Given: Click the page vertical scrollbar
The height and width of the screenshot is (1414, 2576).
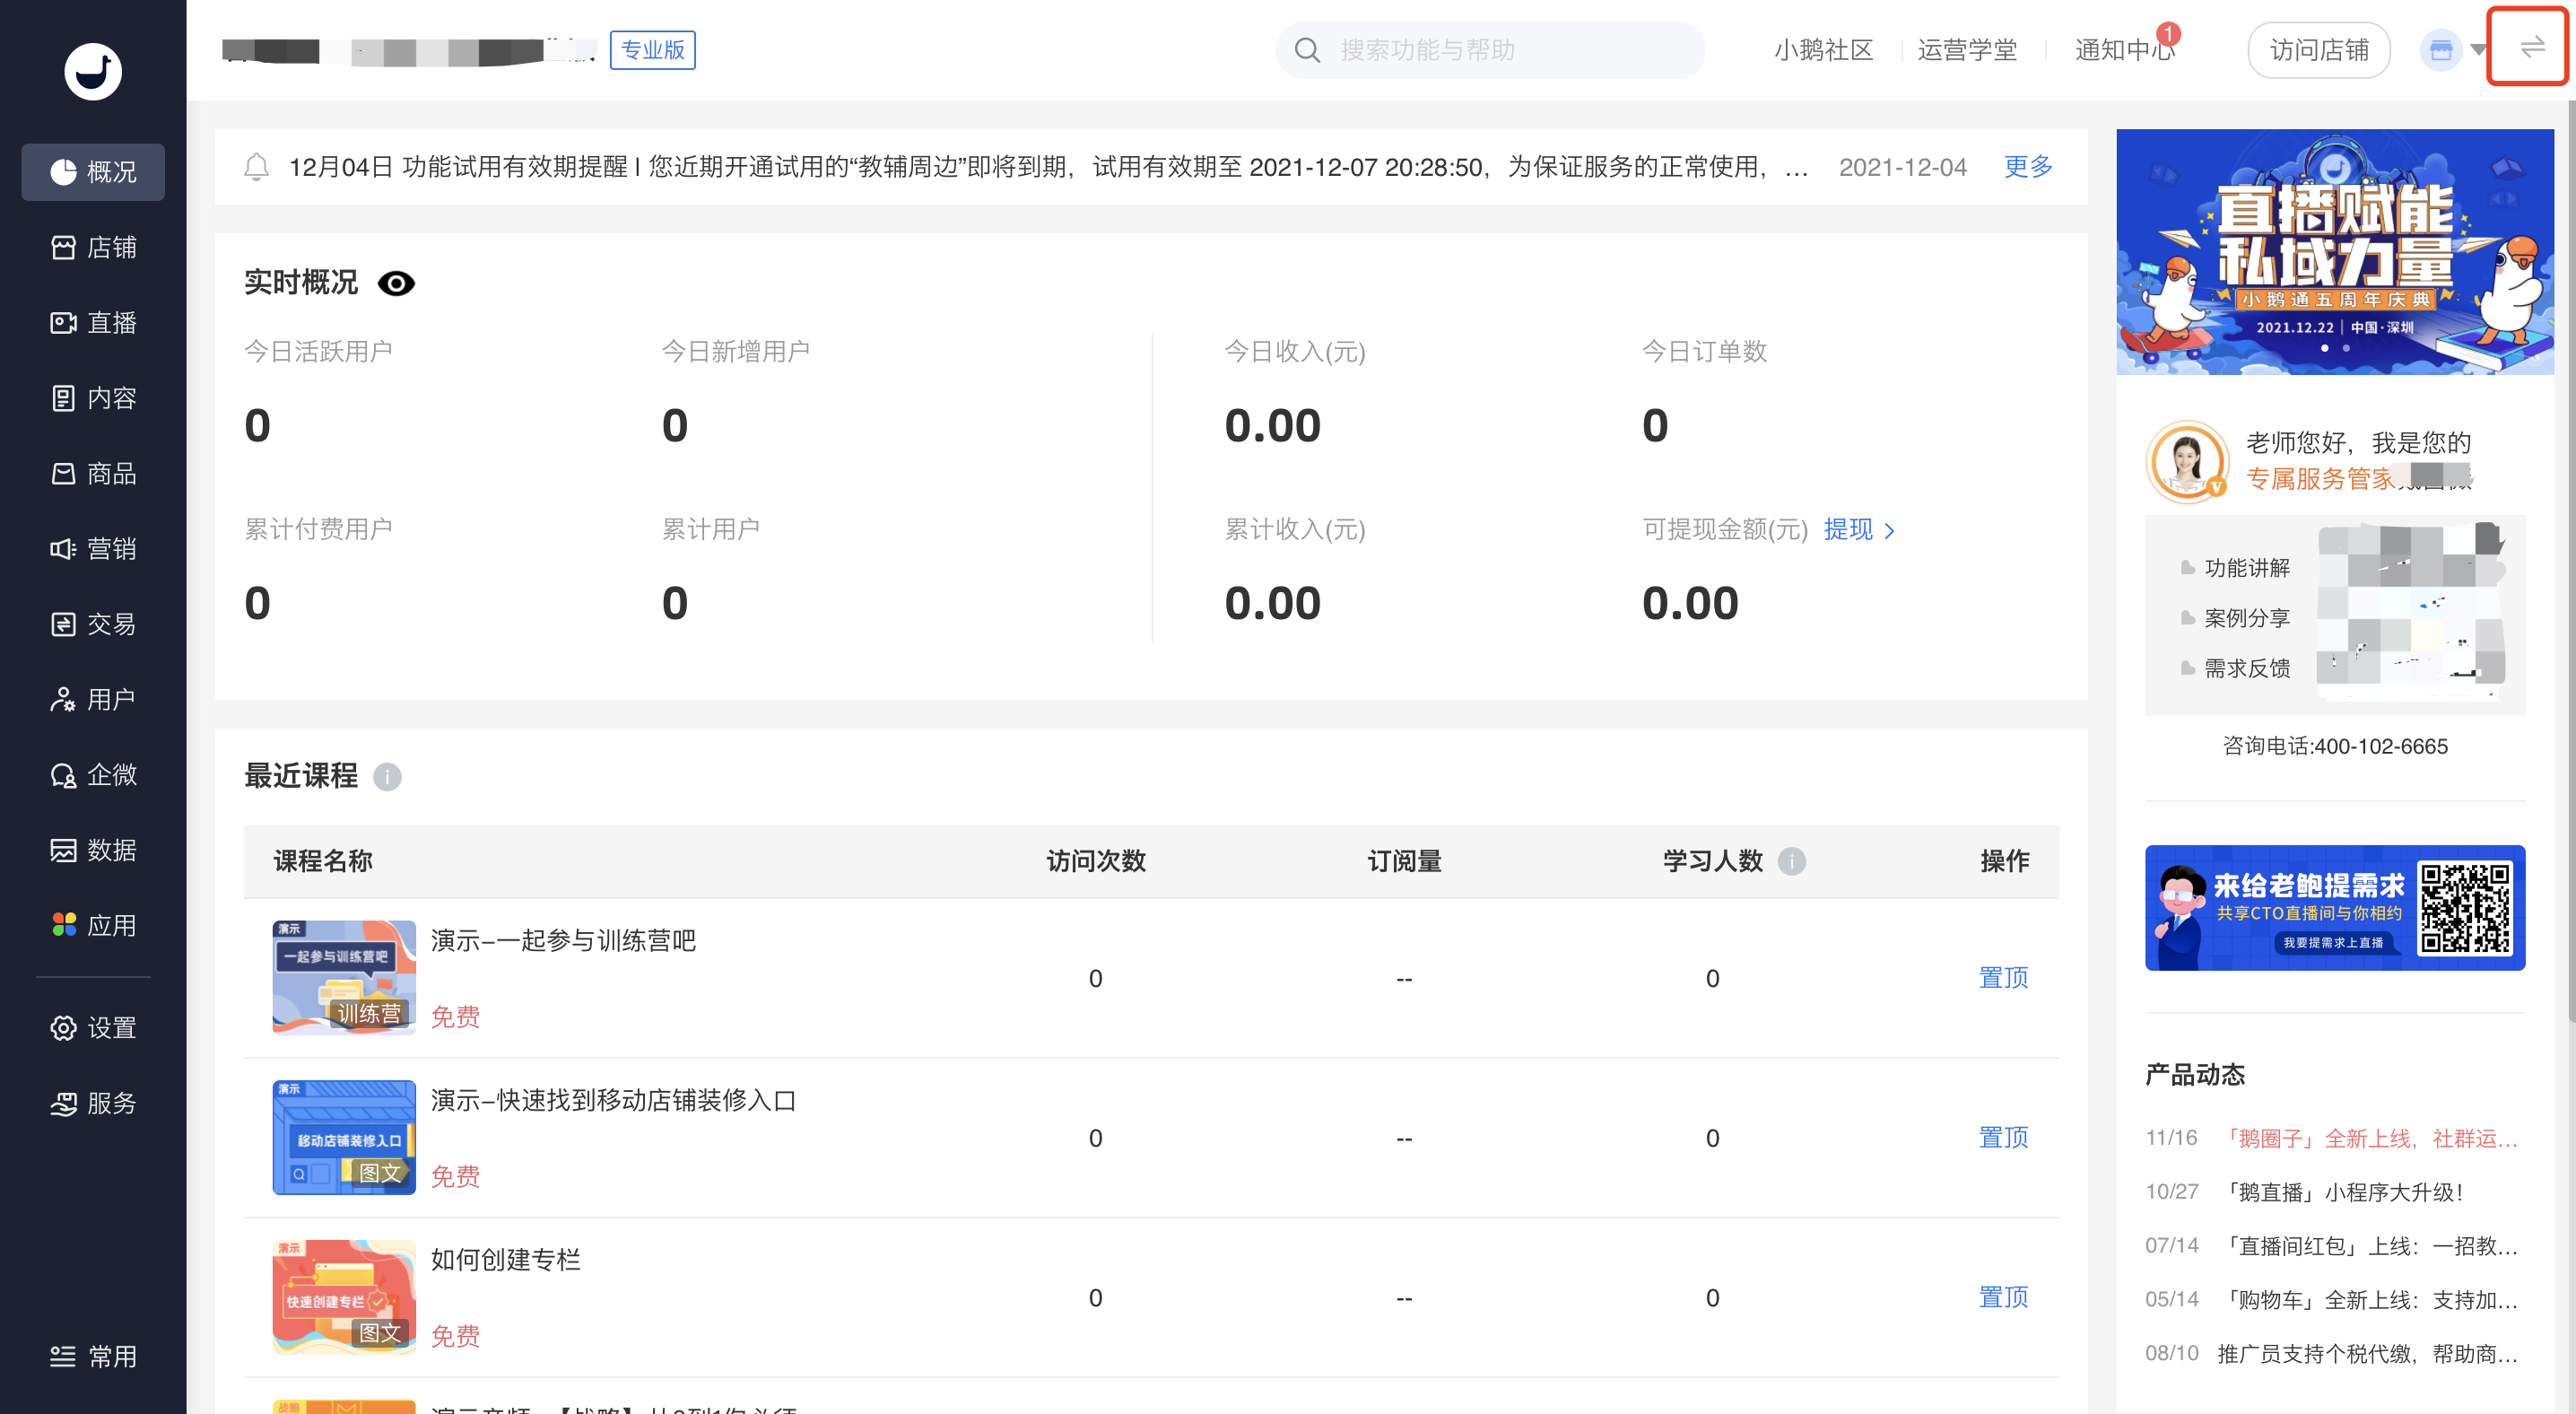Looking at the screenshot, I should tap(2571, 560).
